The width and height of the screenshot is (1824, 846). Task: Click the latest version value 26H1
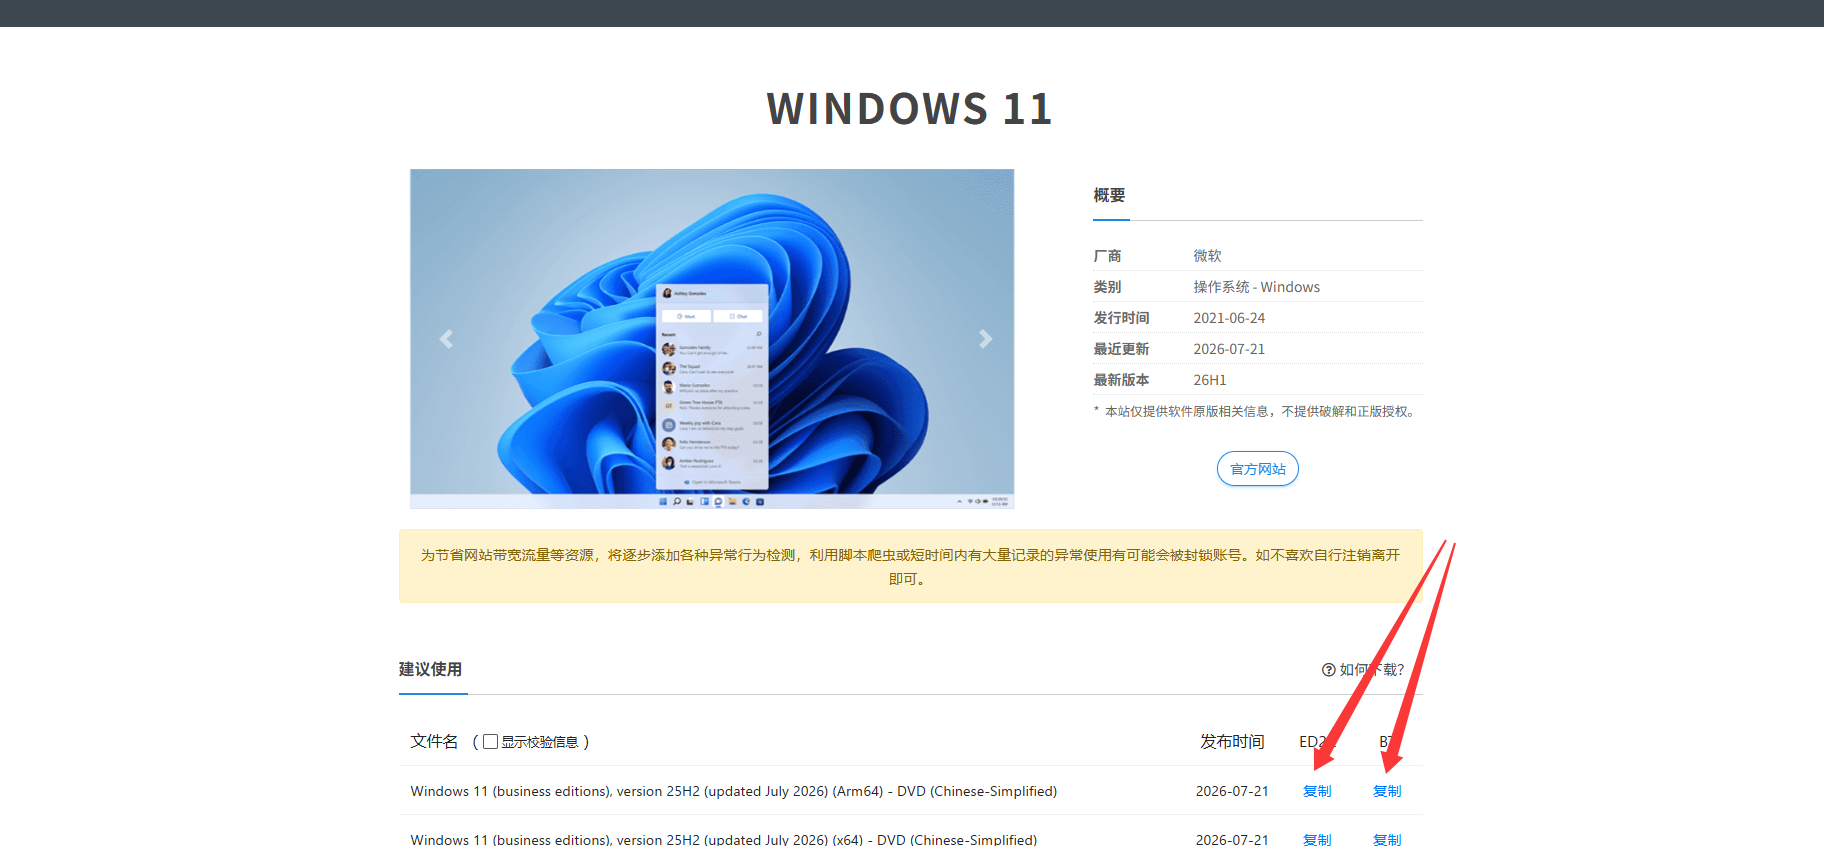coord(1209,380)
